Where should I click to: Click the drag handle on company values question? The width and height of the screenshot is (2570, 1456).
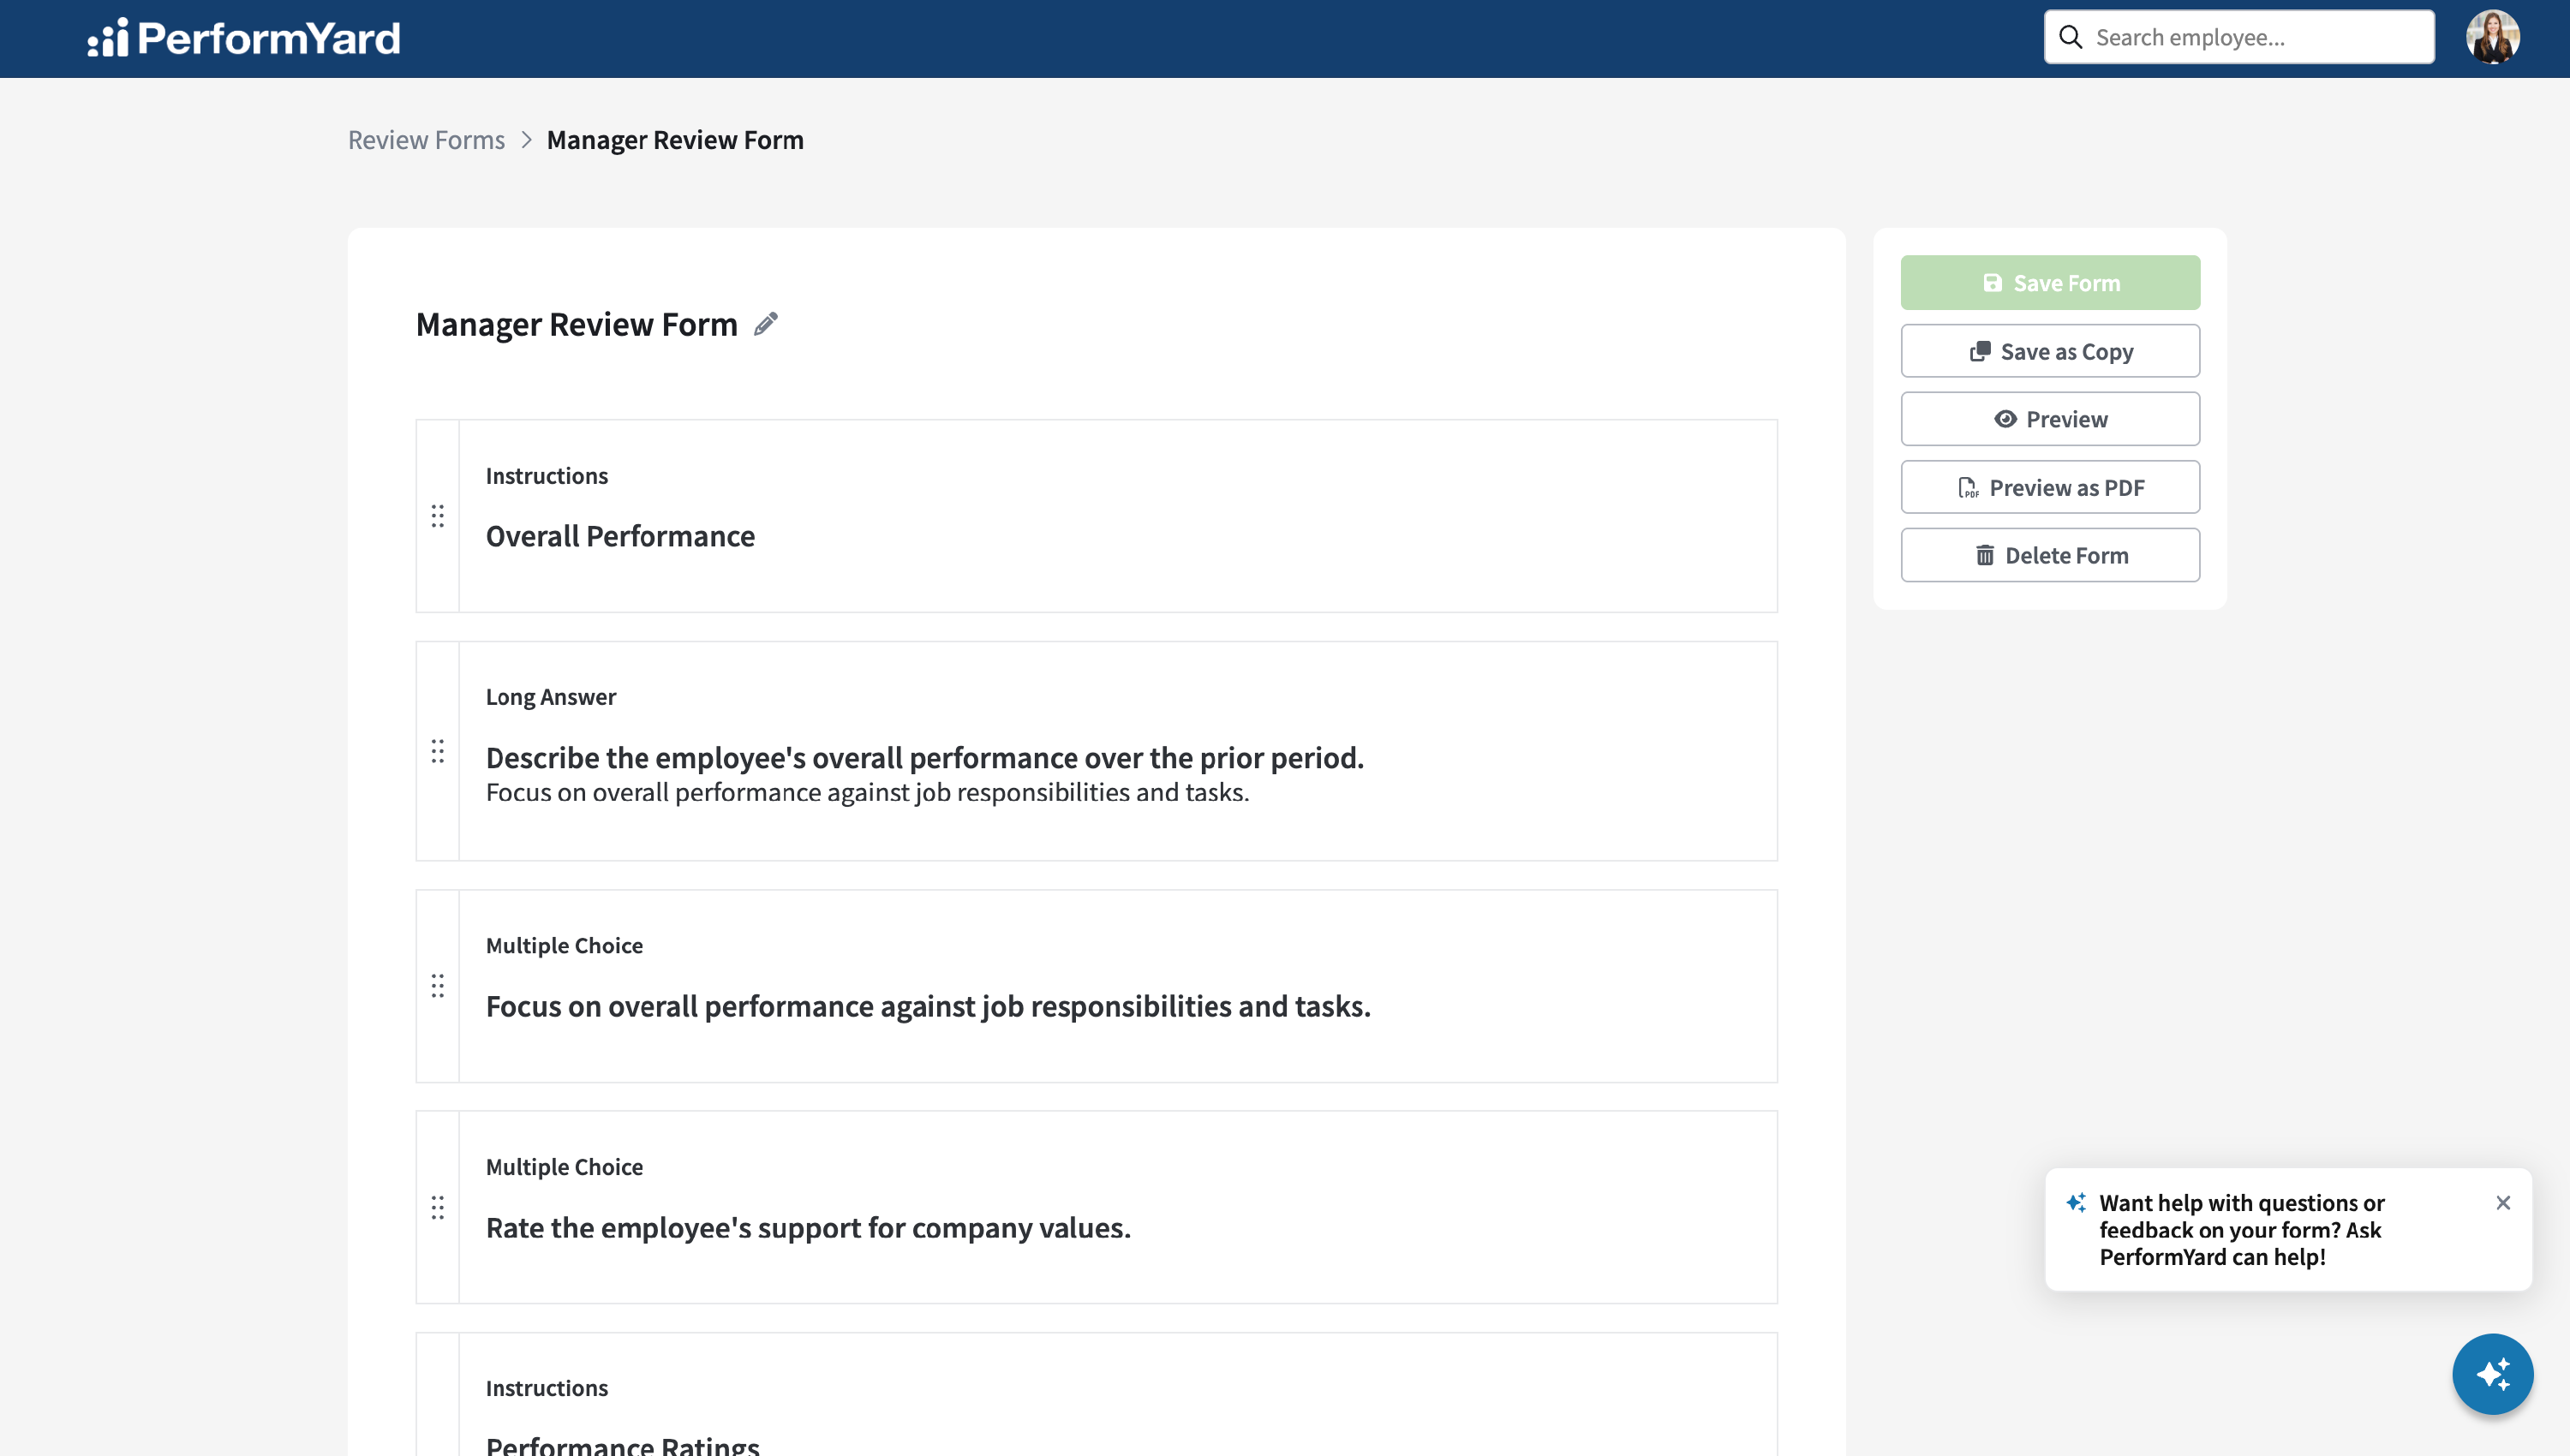438,1207
